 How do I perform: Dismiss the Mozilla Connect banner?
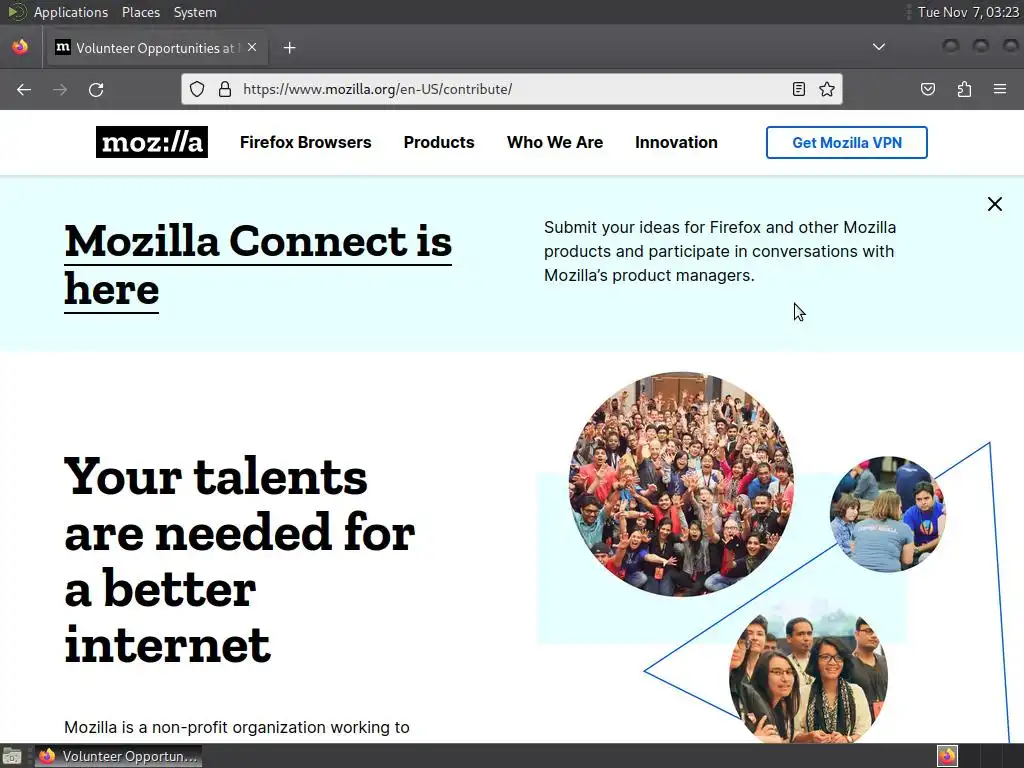coord(995,204)
